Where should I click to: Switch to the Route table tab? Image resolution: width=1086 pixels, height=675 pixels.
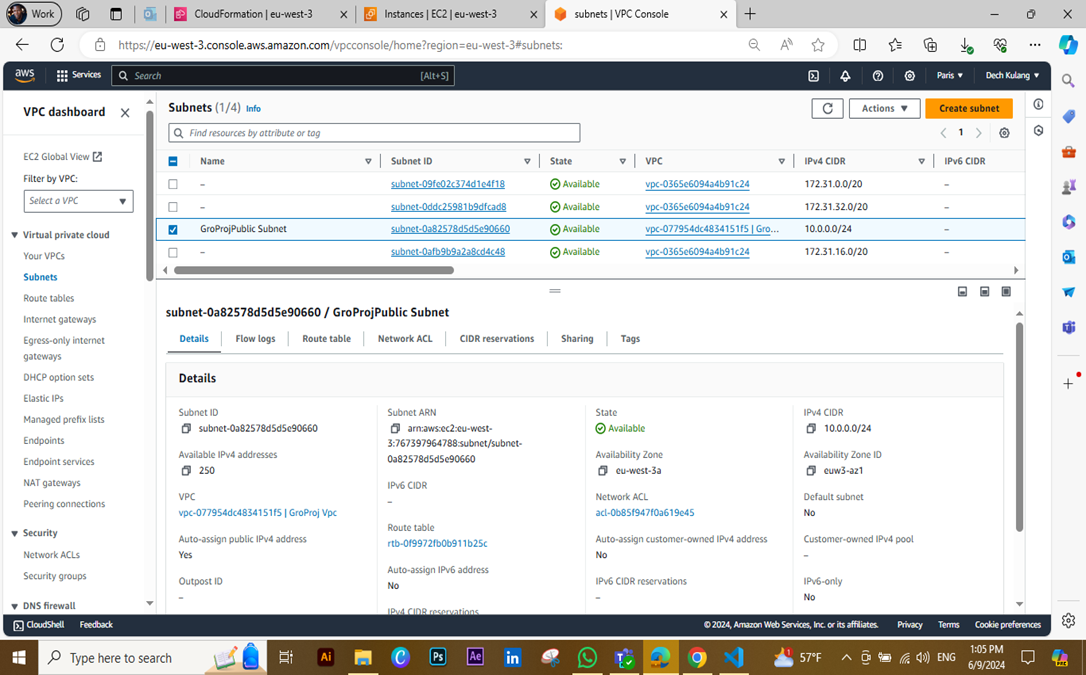[x=326, y=339]
